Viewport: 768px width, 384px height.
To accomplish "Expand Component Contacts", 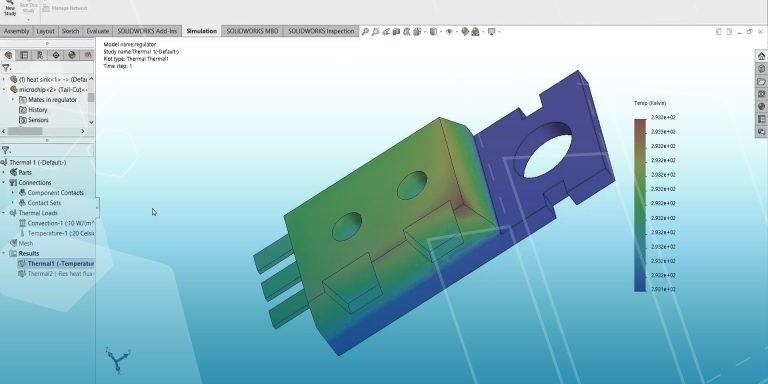I will click(x=13, y=192).
